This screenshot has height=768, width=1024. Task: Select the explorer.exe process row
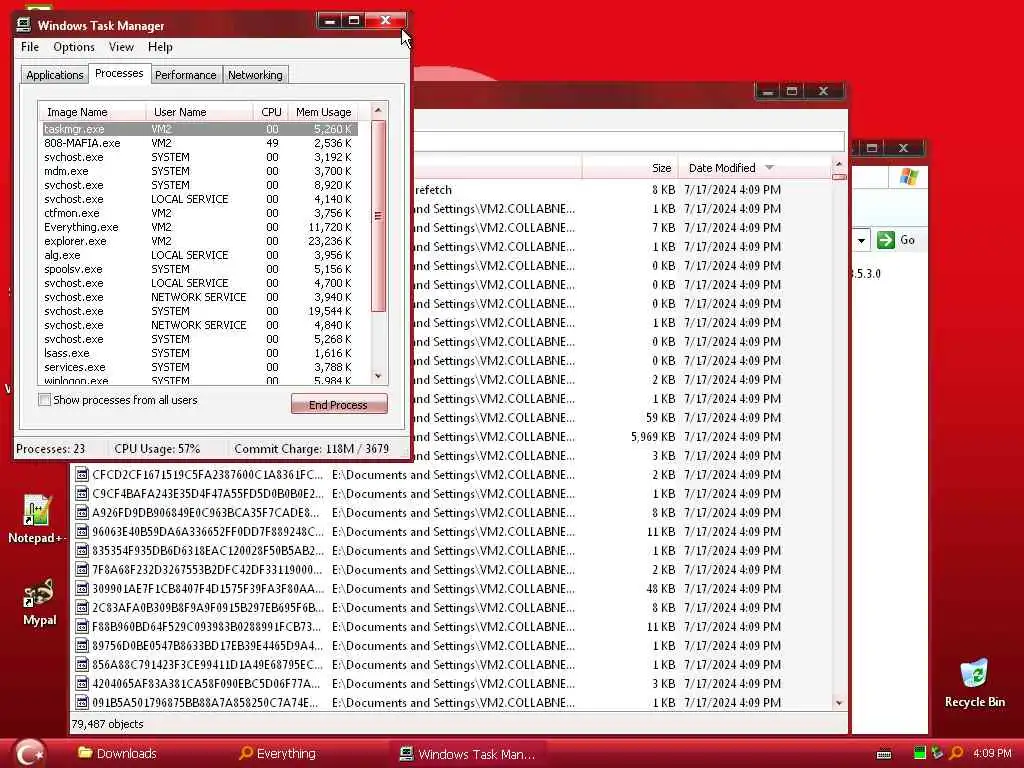click(x=200, y=241)
